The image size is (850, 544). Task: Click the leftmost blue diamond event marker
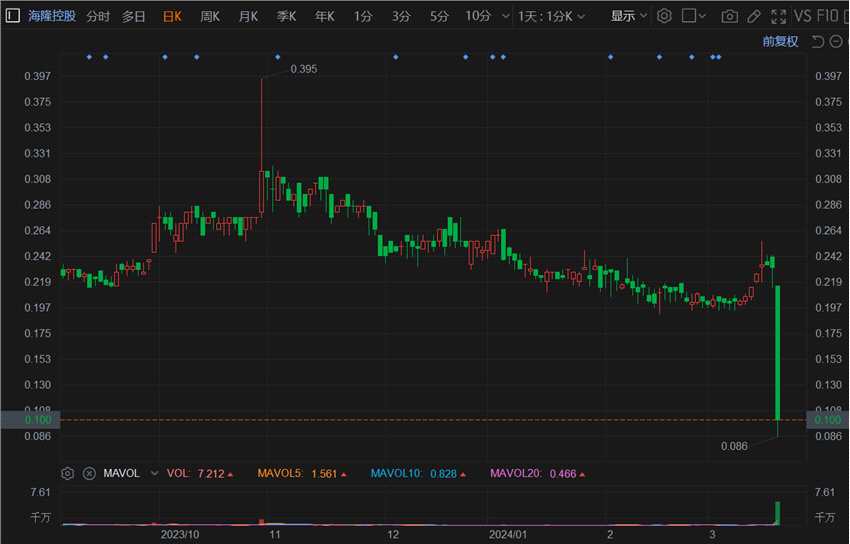(89, 57)
